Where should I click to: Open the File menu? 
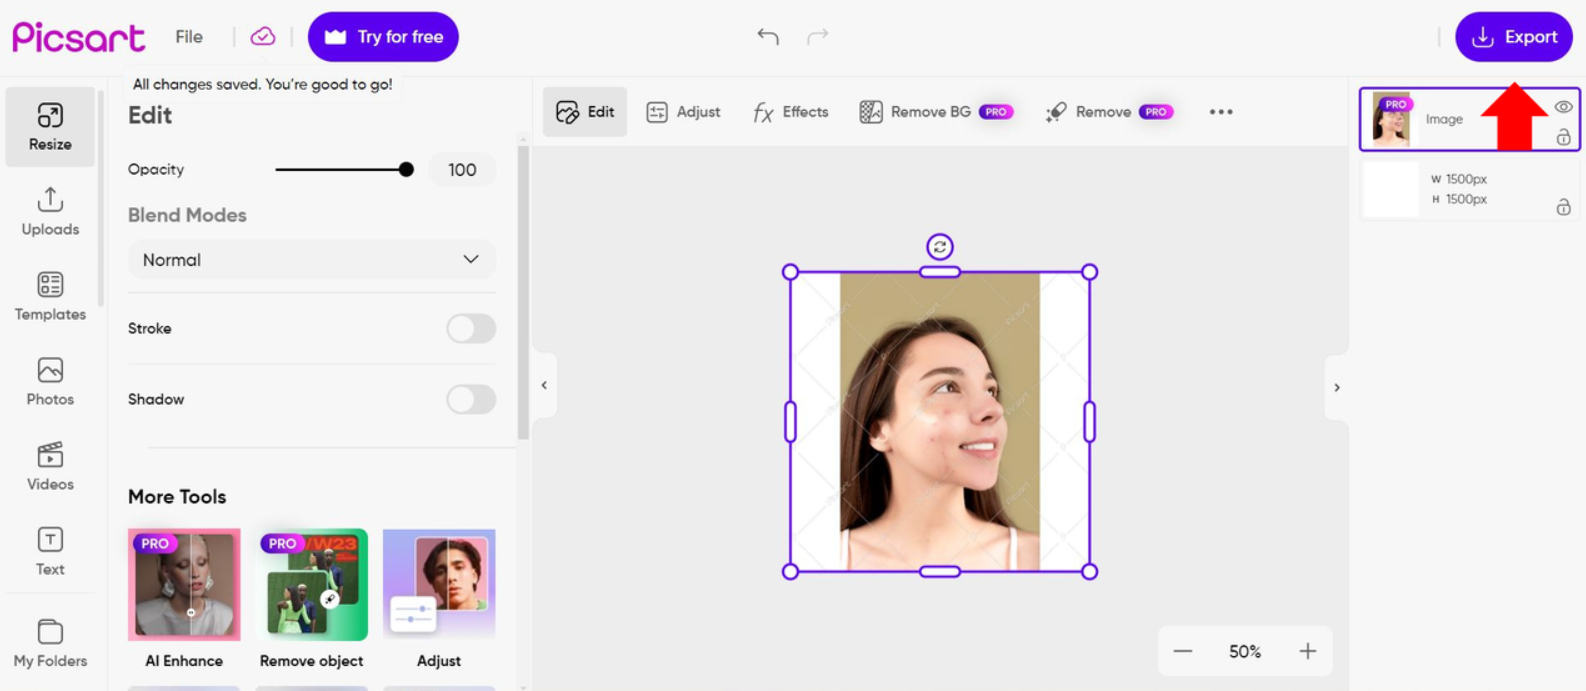coord(189,37)
